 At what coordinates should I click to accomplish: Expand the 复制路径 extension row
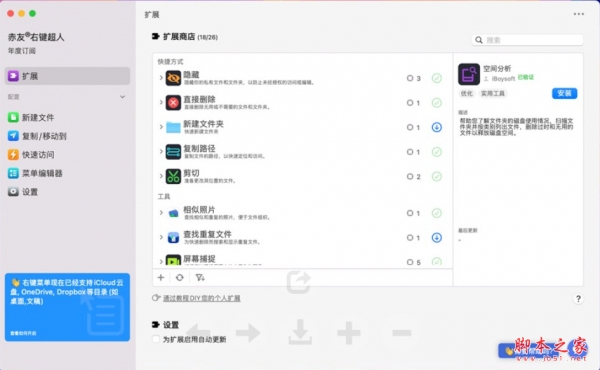tap(161, 152)
